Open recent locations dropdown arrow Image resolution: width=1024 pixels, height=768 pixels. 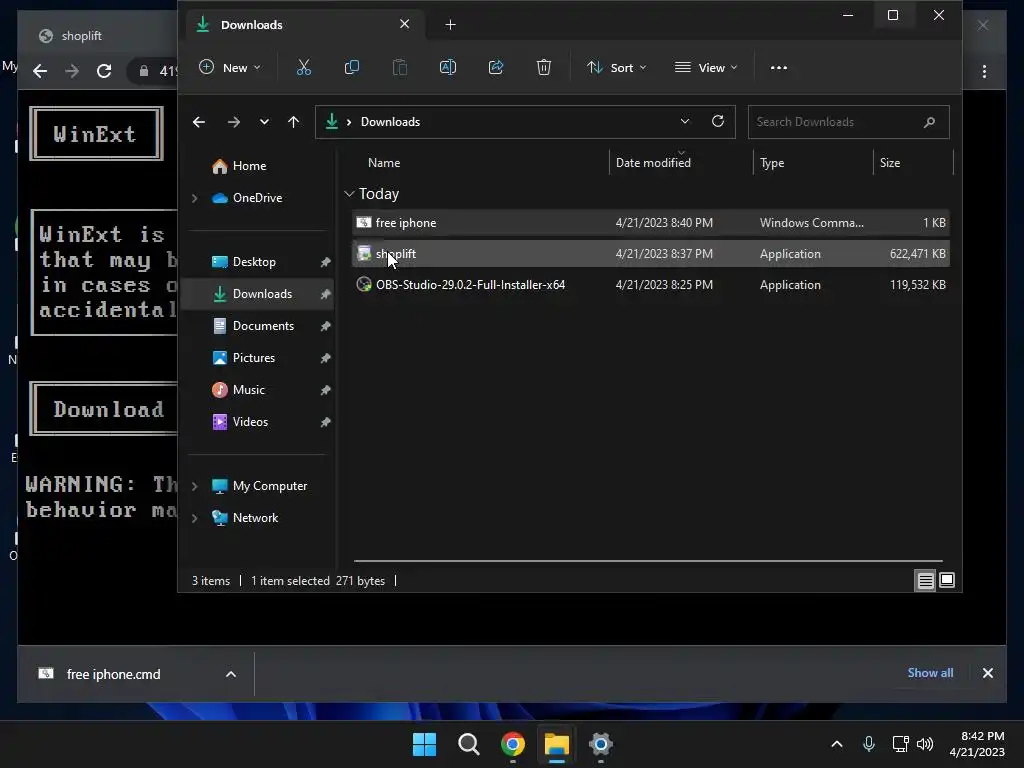(x=264, y=122)
